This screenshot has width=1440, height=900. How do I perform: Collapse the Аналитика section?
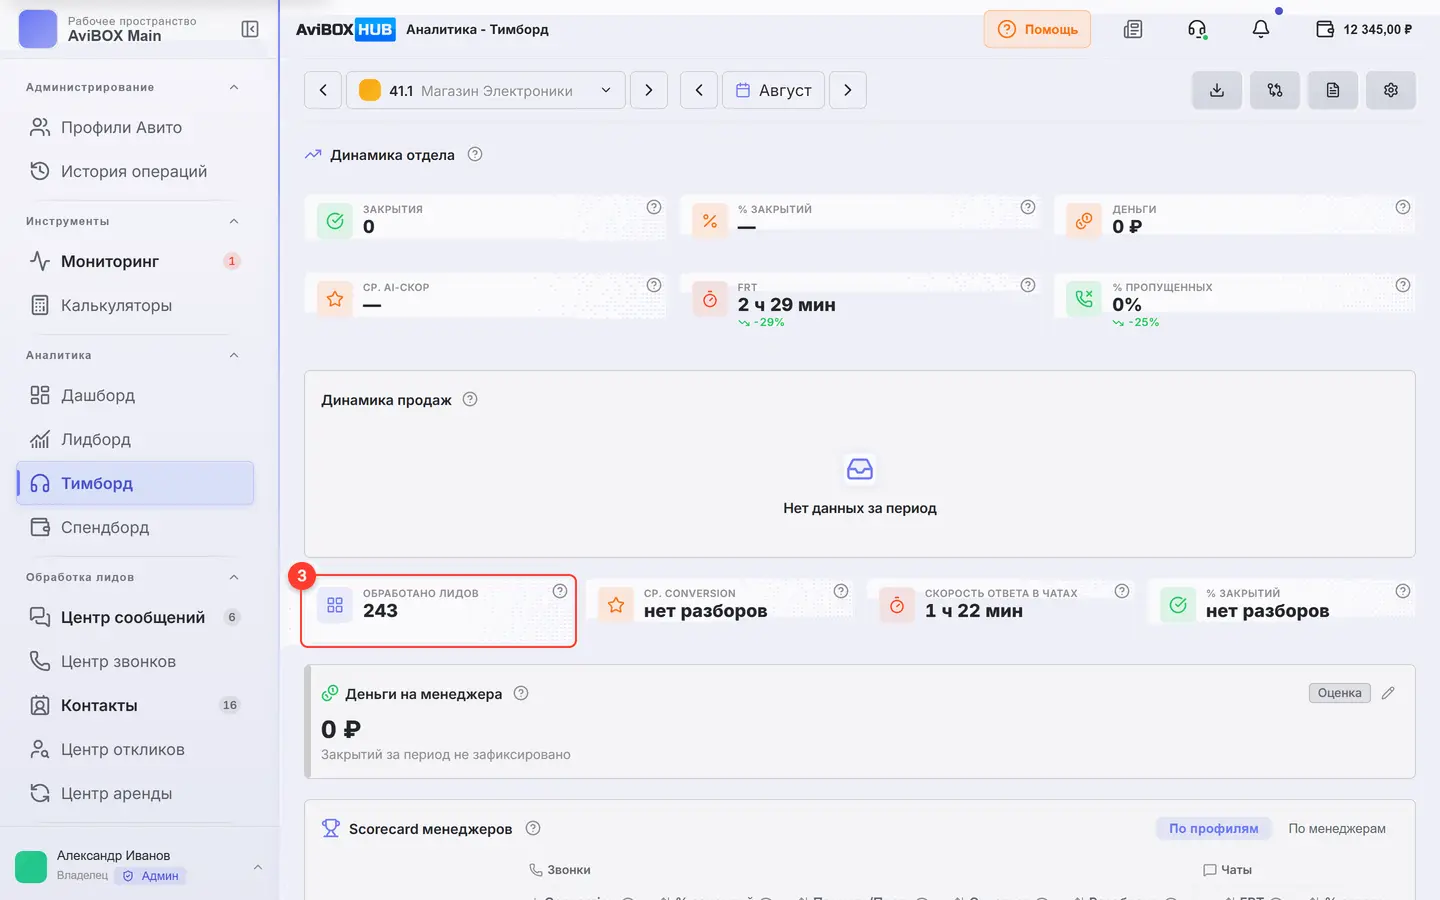point(234,355)
